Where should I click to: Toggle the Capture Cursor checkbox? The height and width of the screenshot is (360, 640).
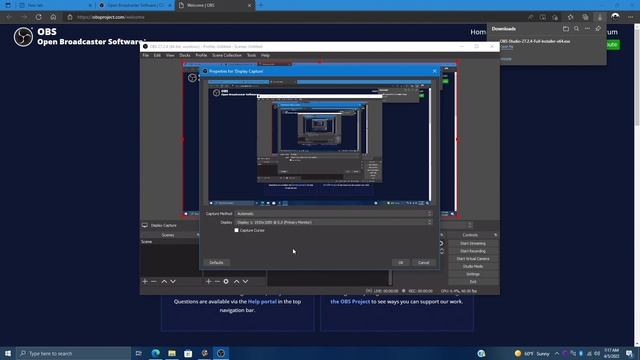pyautogui.click(x=236, y=230)
